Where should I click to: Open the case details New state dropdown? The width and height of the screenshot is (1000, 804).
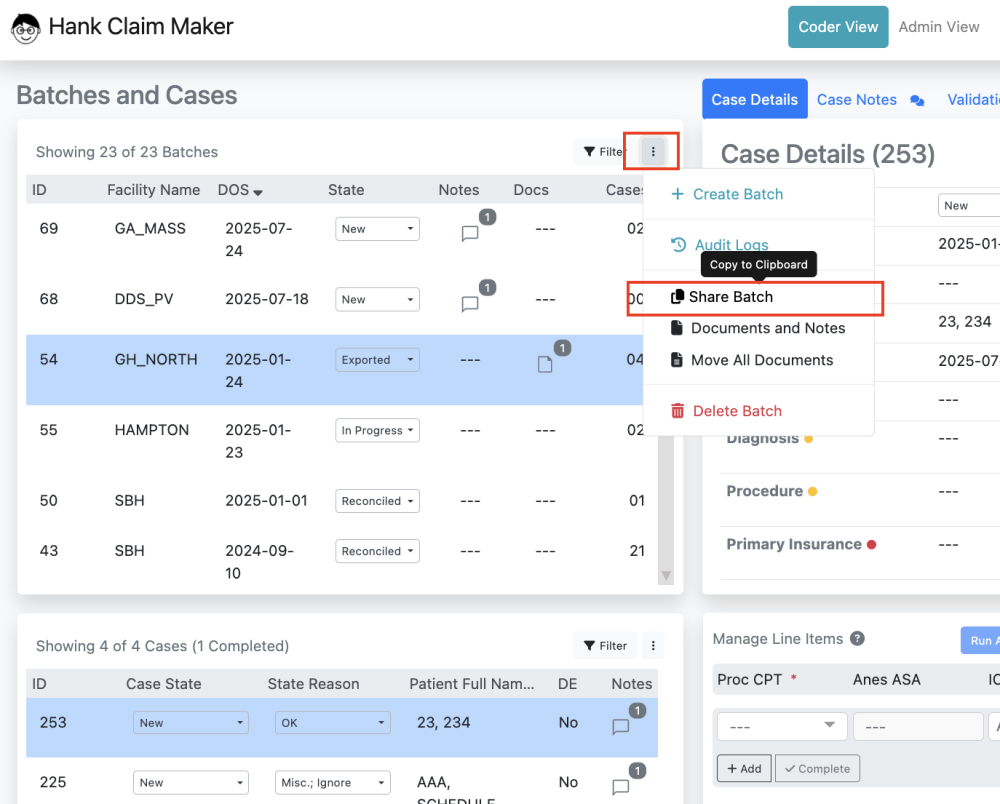coord(969,205)
